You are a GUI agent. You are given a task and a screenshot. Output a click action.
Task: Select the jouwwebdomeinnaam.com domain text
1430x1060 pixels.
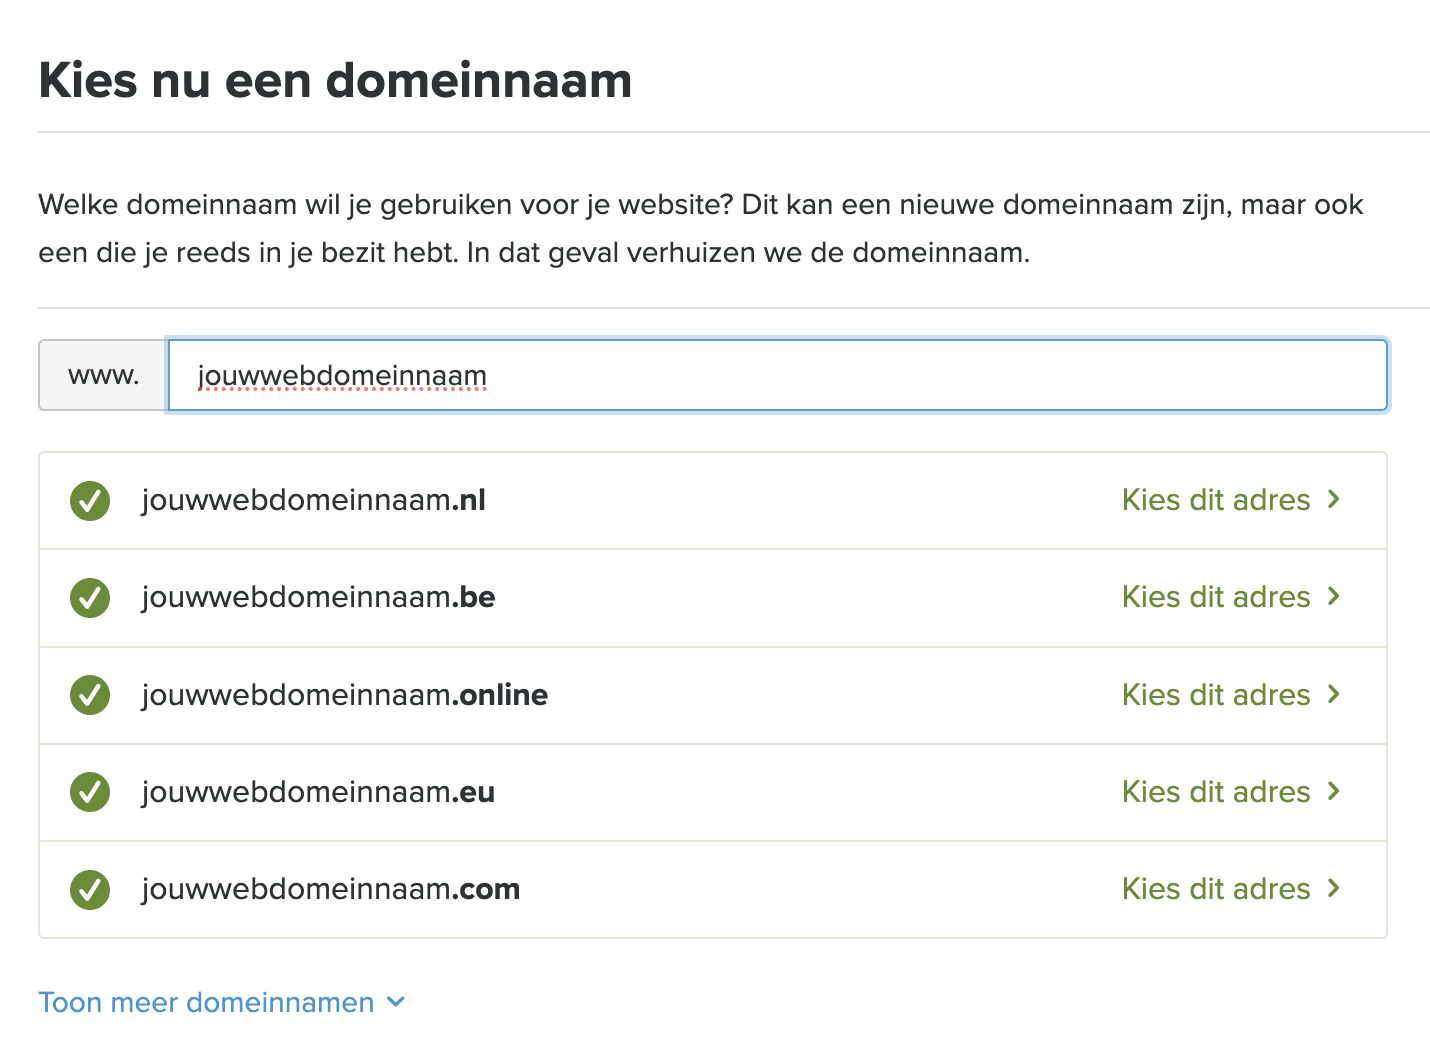click(x=331, y=889)
